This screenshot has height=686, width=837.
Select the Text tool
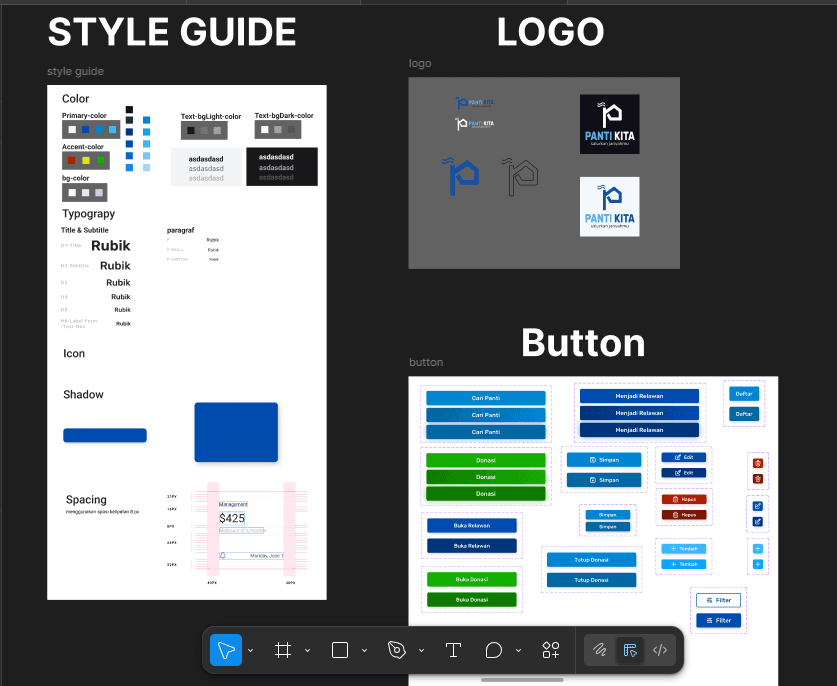453,650
